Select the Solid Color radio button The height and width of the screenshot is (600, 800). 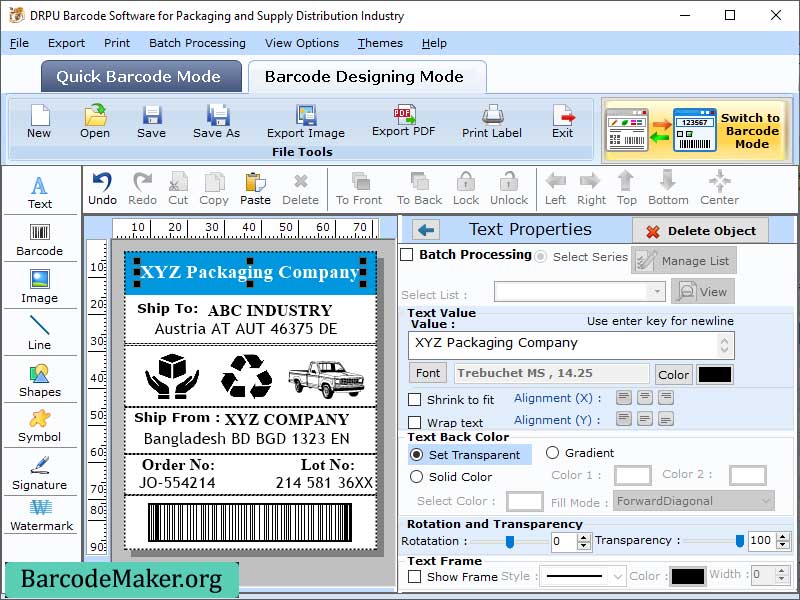419,477
